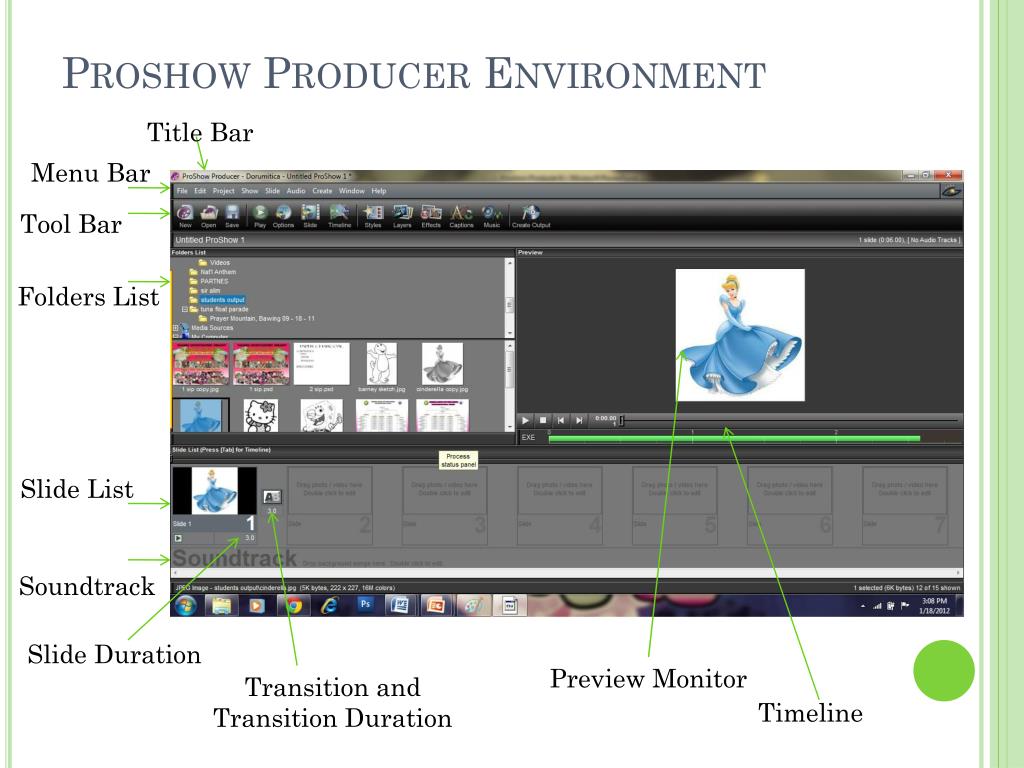The image size is (1024, 768).
Task: Open the Edit menu
Action: [200, 191]
